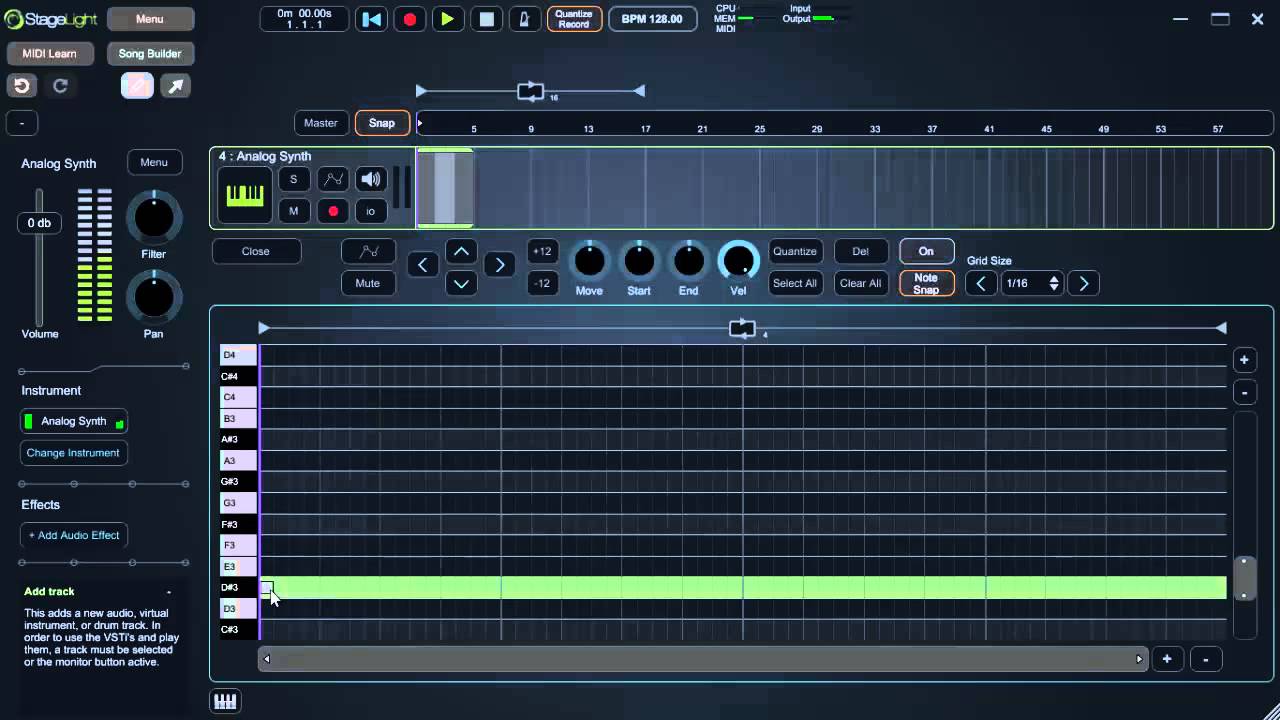Click the Master button
1280x720 pixels.
[x=321, y=123]
